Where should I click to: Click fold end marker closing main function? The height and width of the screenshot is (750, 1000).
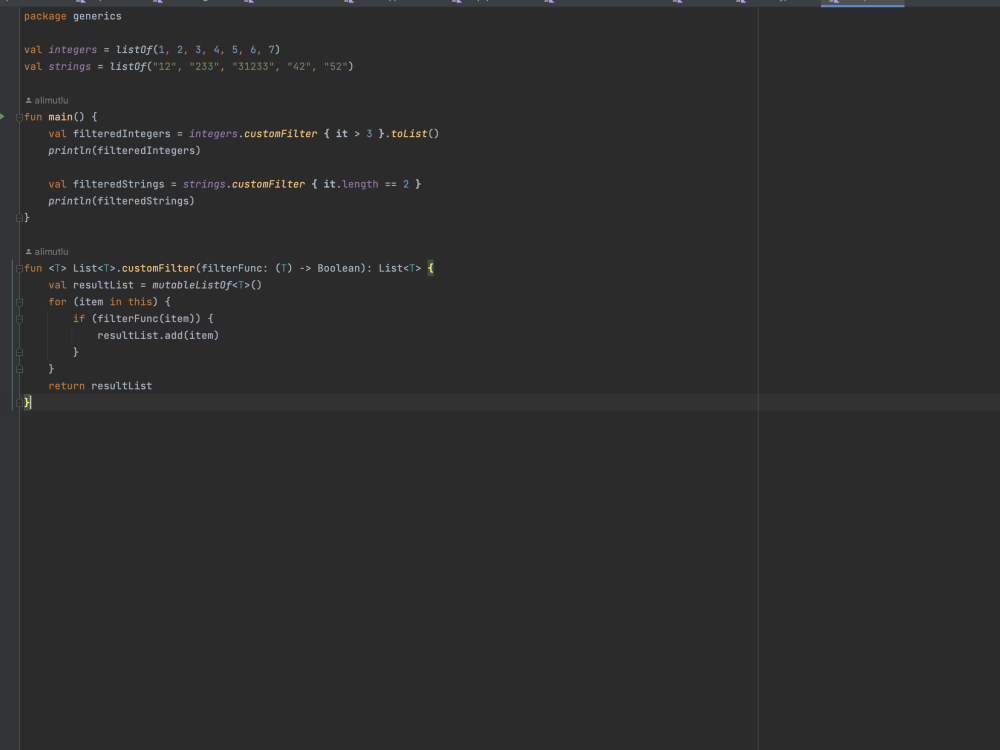pos(19,218)
